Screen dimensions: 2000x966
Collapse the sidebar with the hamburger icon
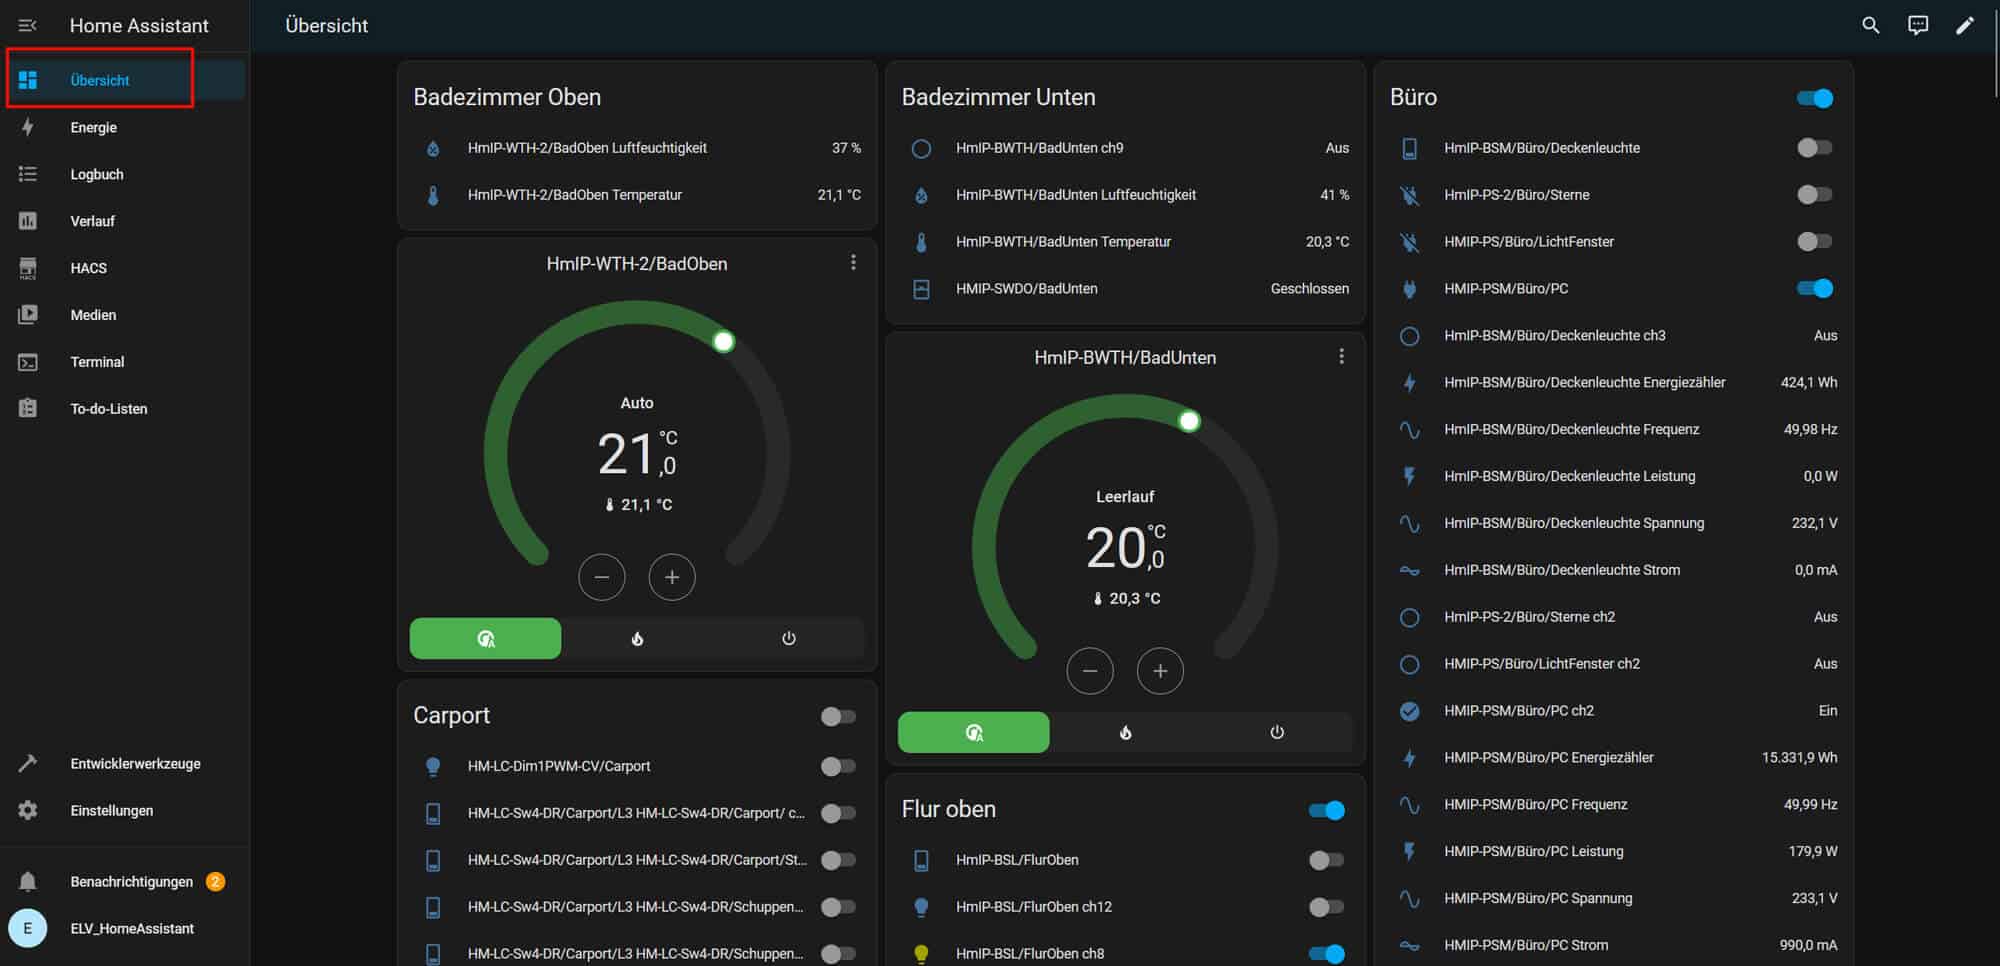[x=28, y=26]
